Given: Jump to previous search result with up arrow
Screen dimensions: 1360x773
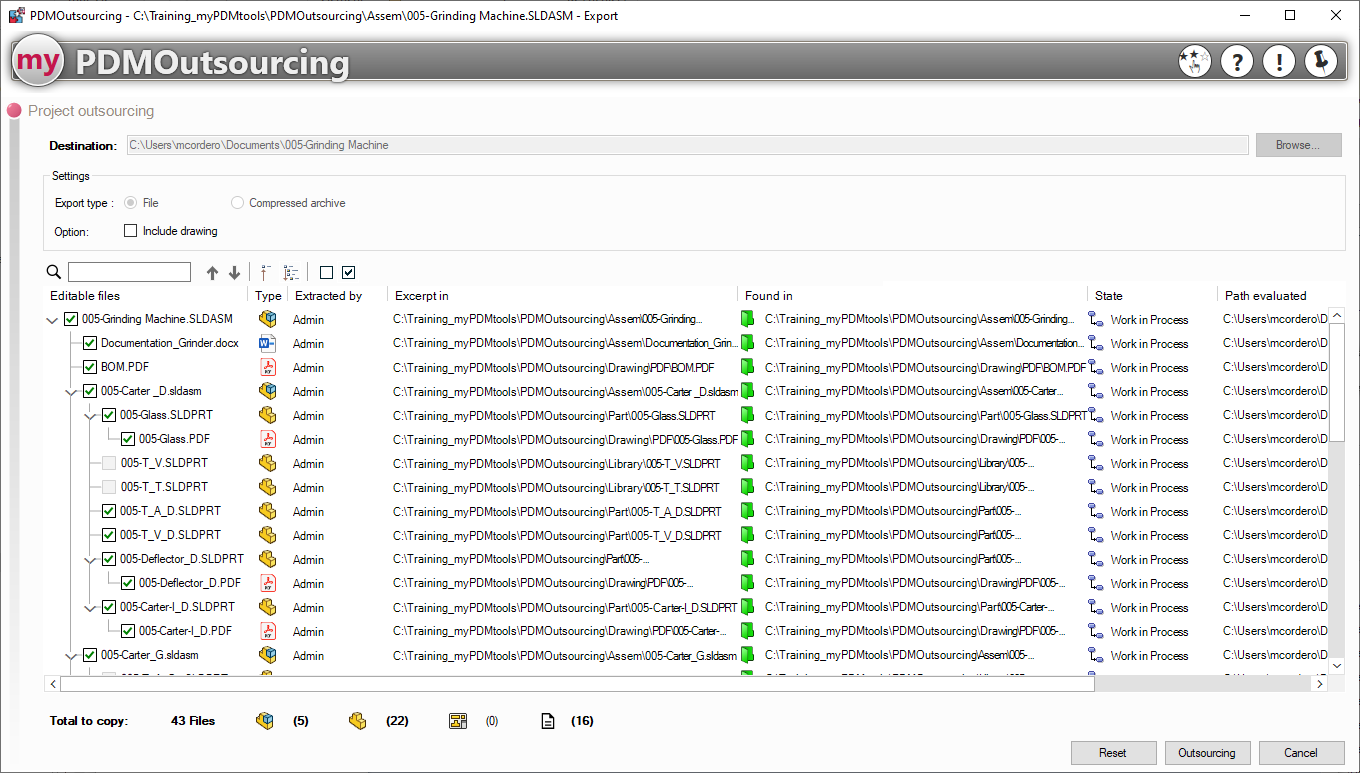Looking at the screenshot, I should [x=212, y=273].
